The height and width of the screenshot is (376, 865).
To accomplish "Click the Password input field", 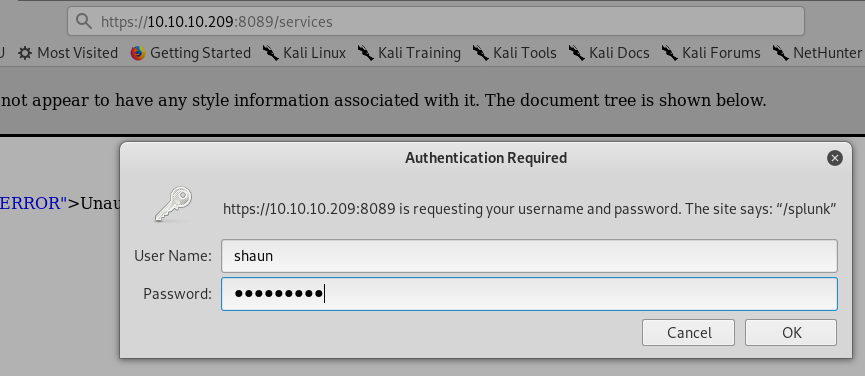I will (x=529, y=294).
